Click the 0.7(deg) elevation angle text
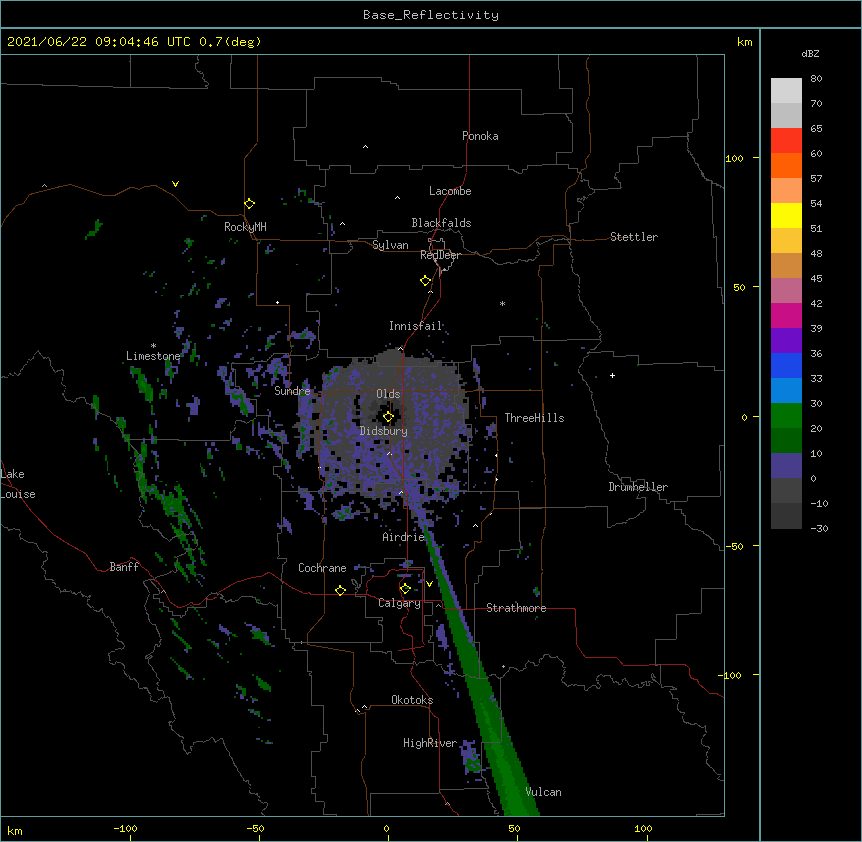 [x=230, y=42]
